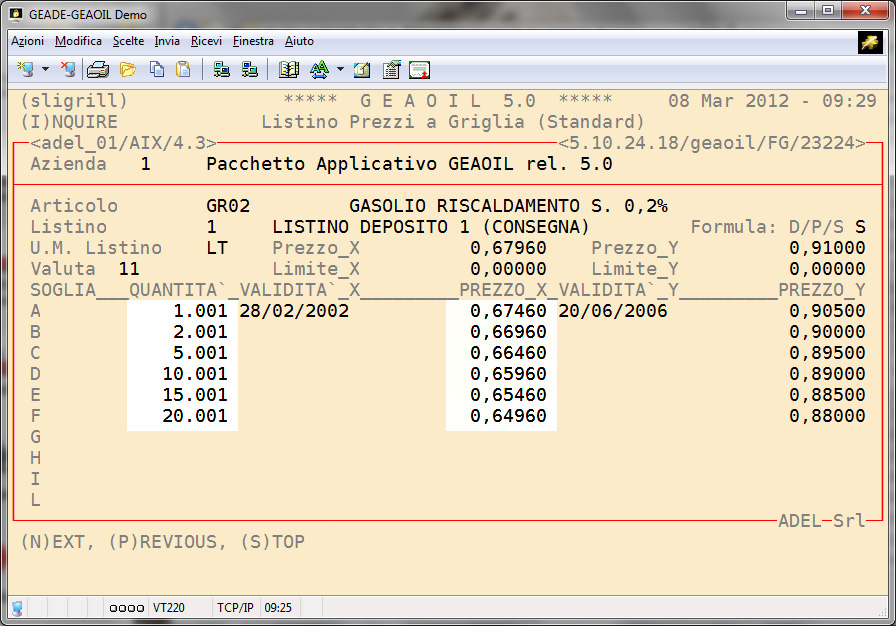Image resolution: width=896 pixels, height=626 pixels.
Task: Expand the font dropdown arrow
Action: 340,70
